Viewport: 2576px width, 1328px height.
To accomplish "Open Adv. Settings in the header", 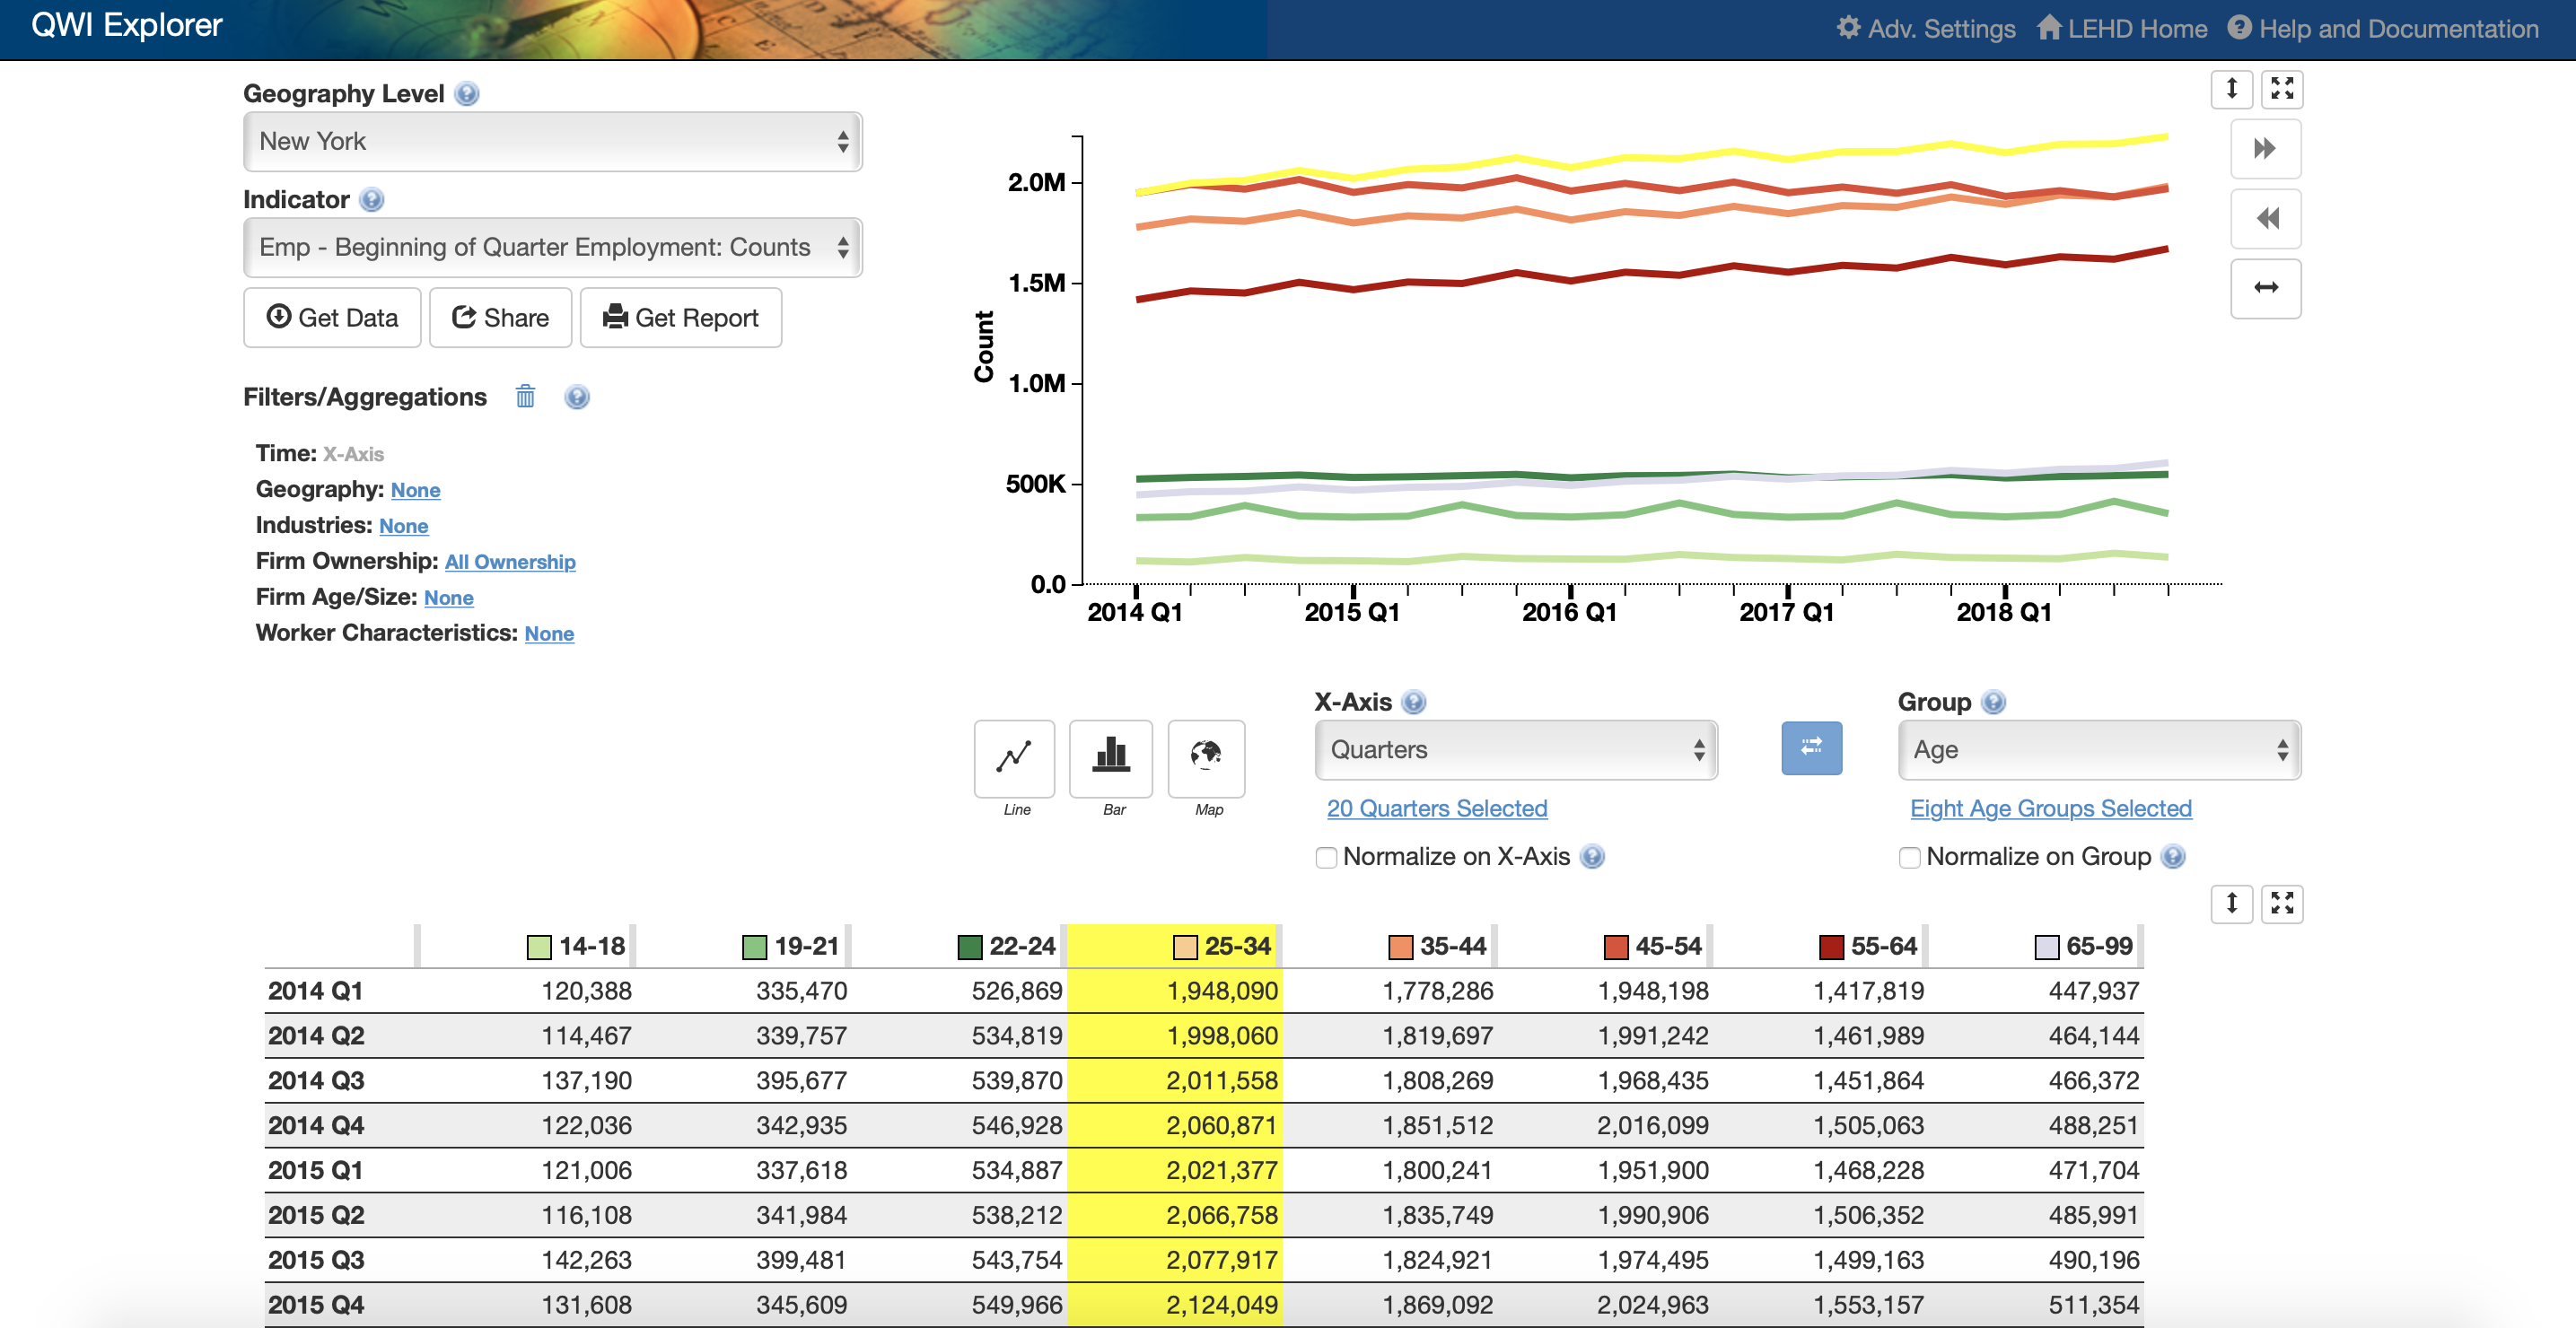I will click(x=1926, y=28).
